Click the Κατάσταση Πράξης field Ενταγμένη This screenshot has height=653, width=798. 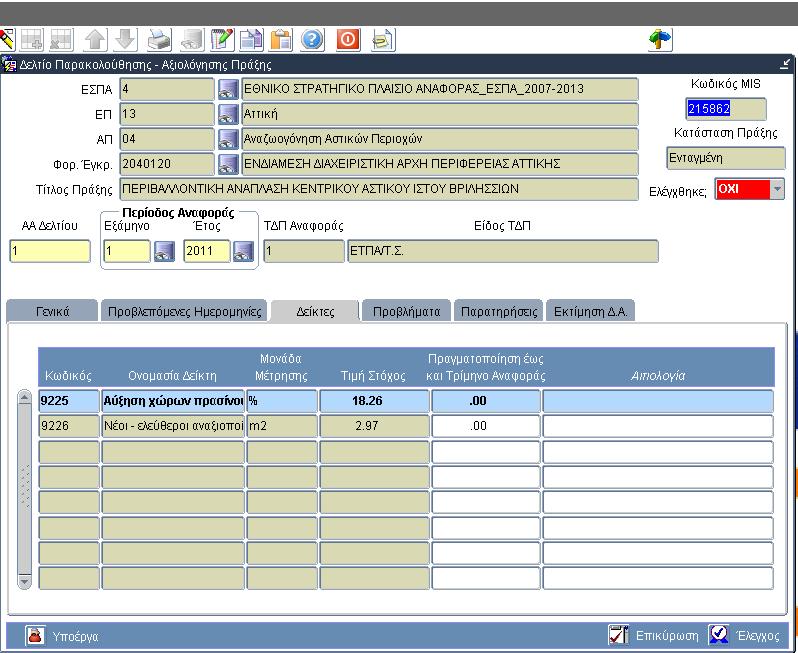pos(726,158)
